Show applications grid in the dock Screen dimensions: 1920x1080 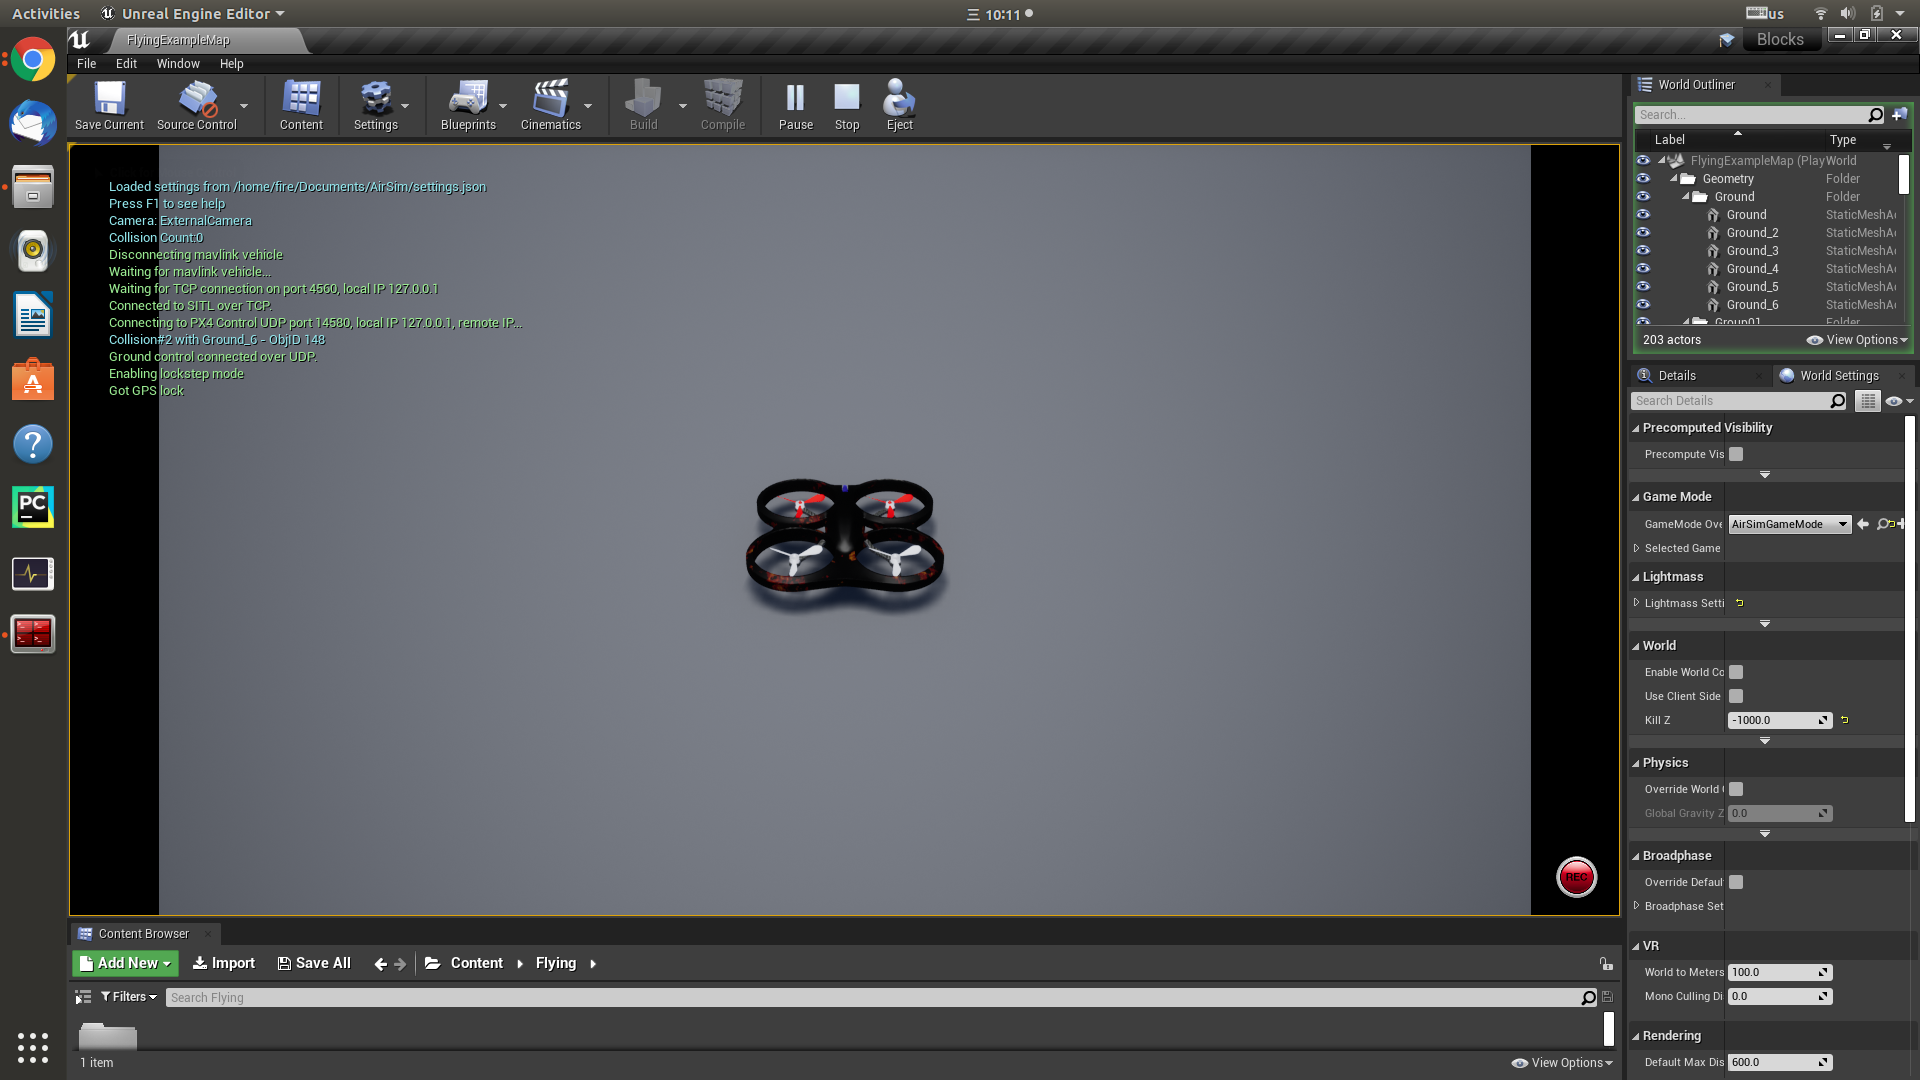click(x=33, y=1047)
